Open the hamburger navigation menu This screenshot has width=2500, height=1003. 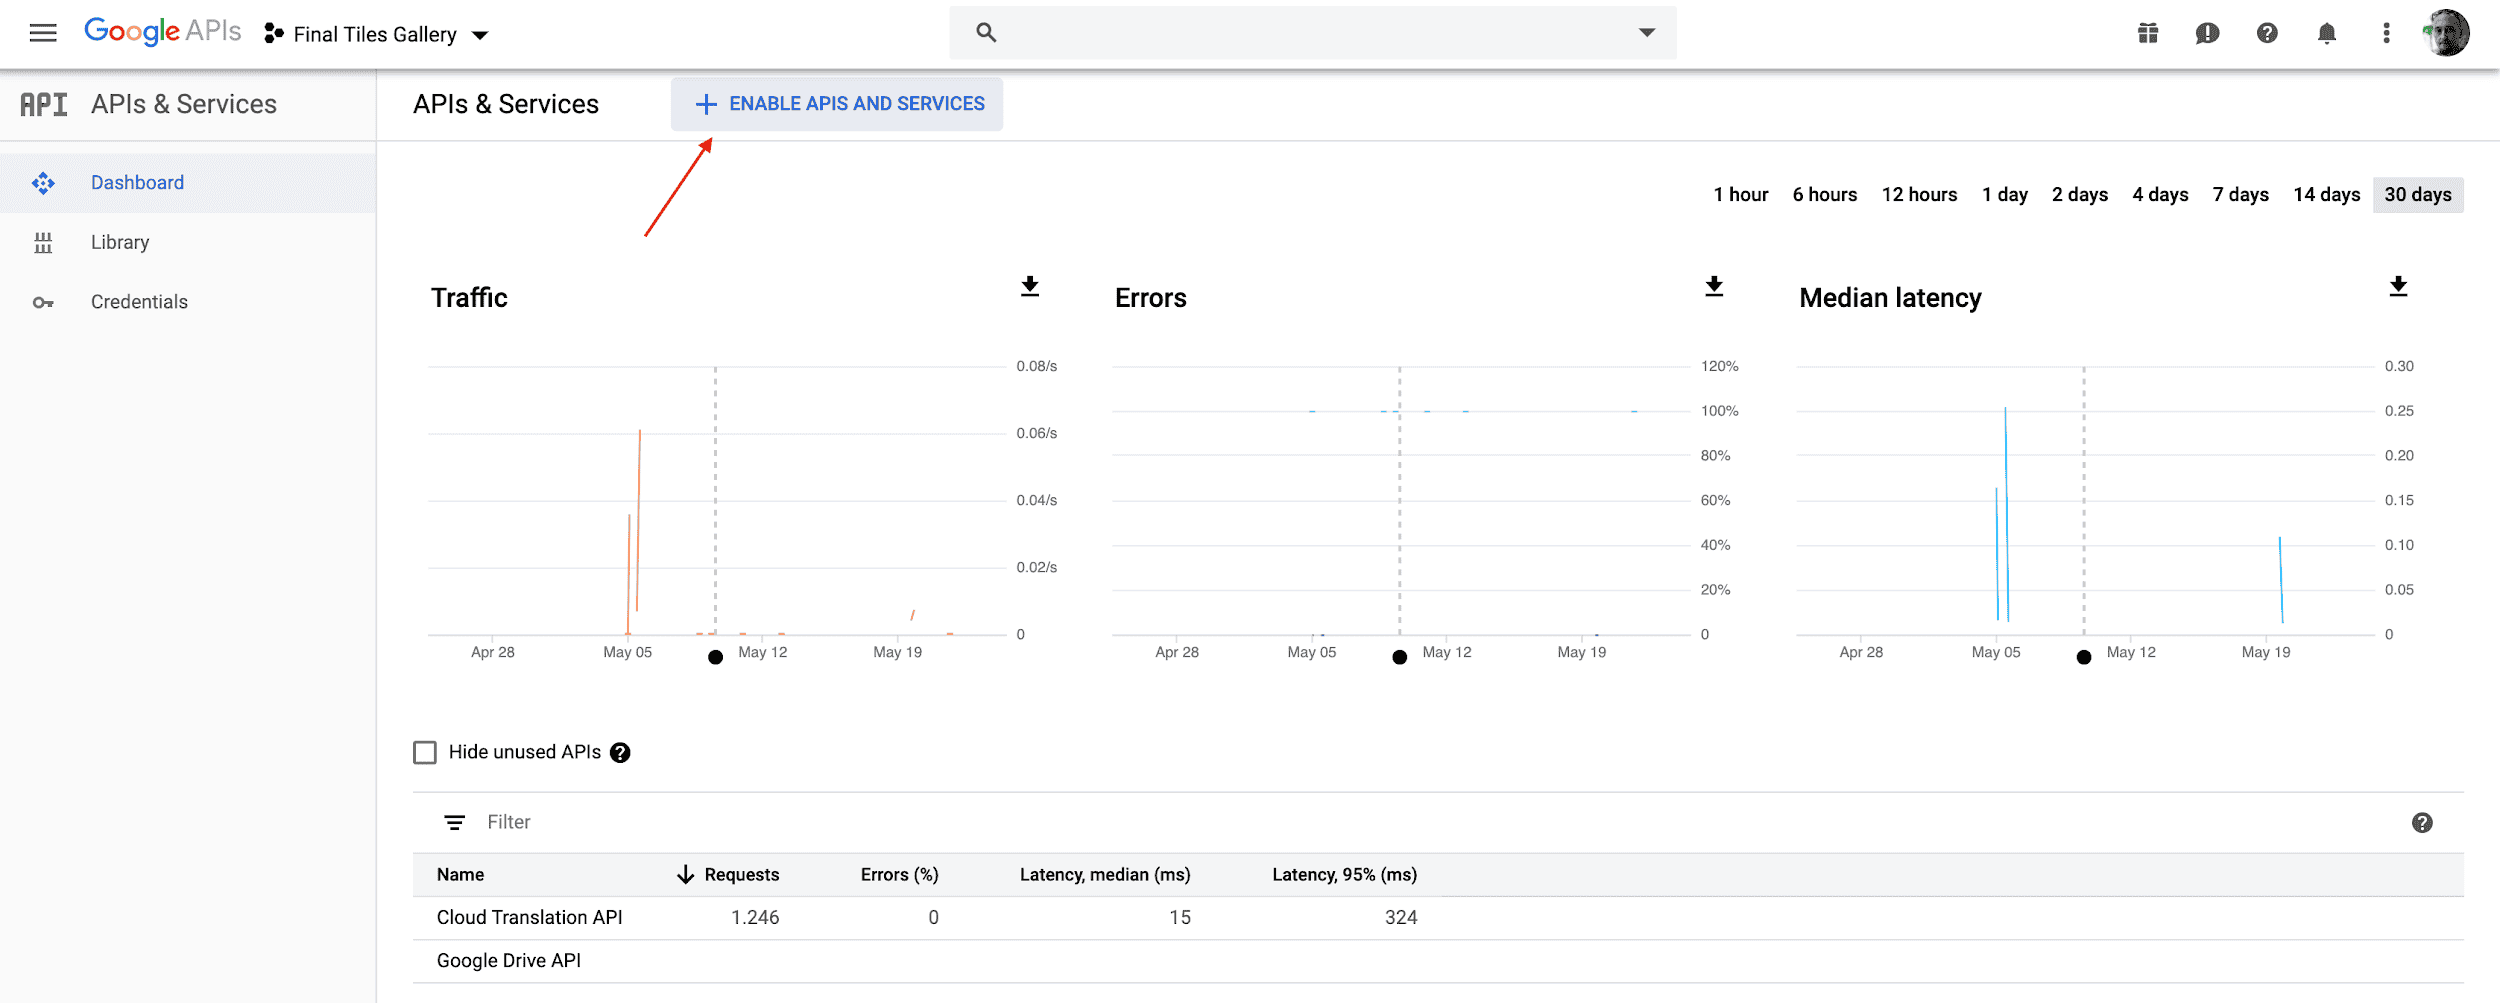click(x=43, y=33)
